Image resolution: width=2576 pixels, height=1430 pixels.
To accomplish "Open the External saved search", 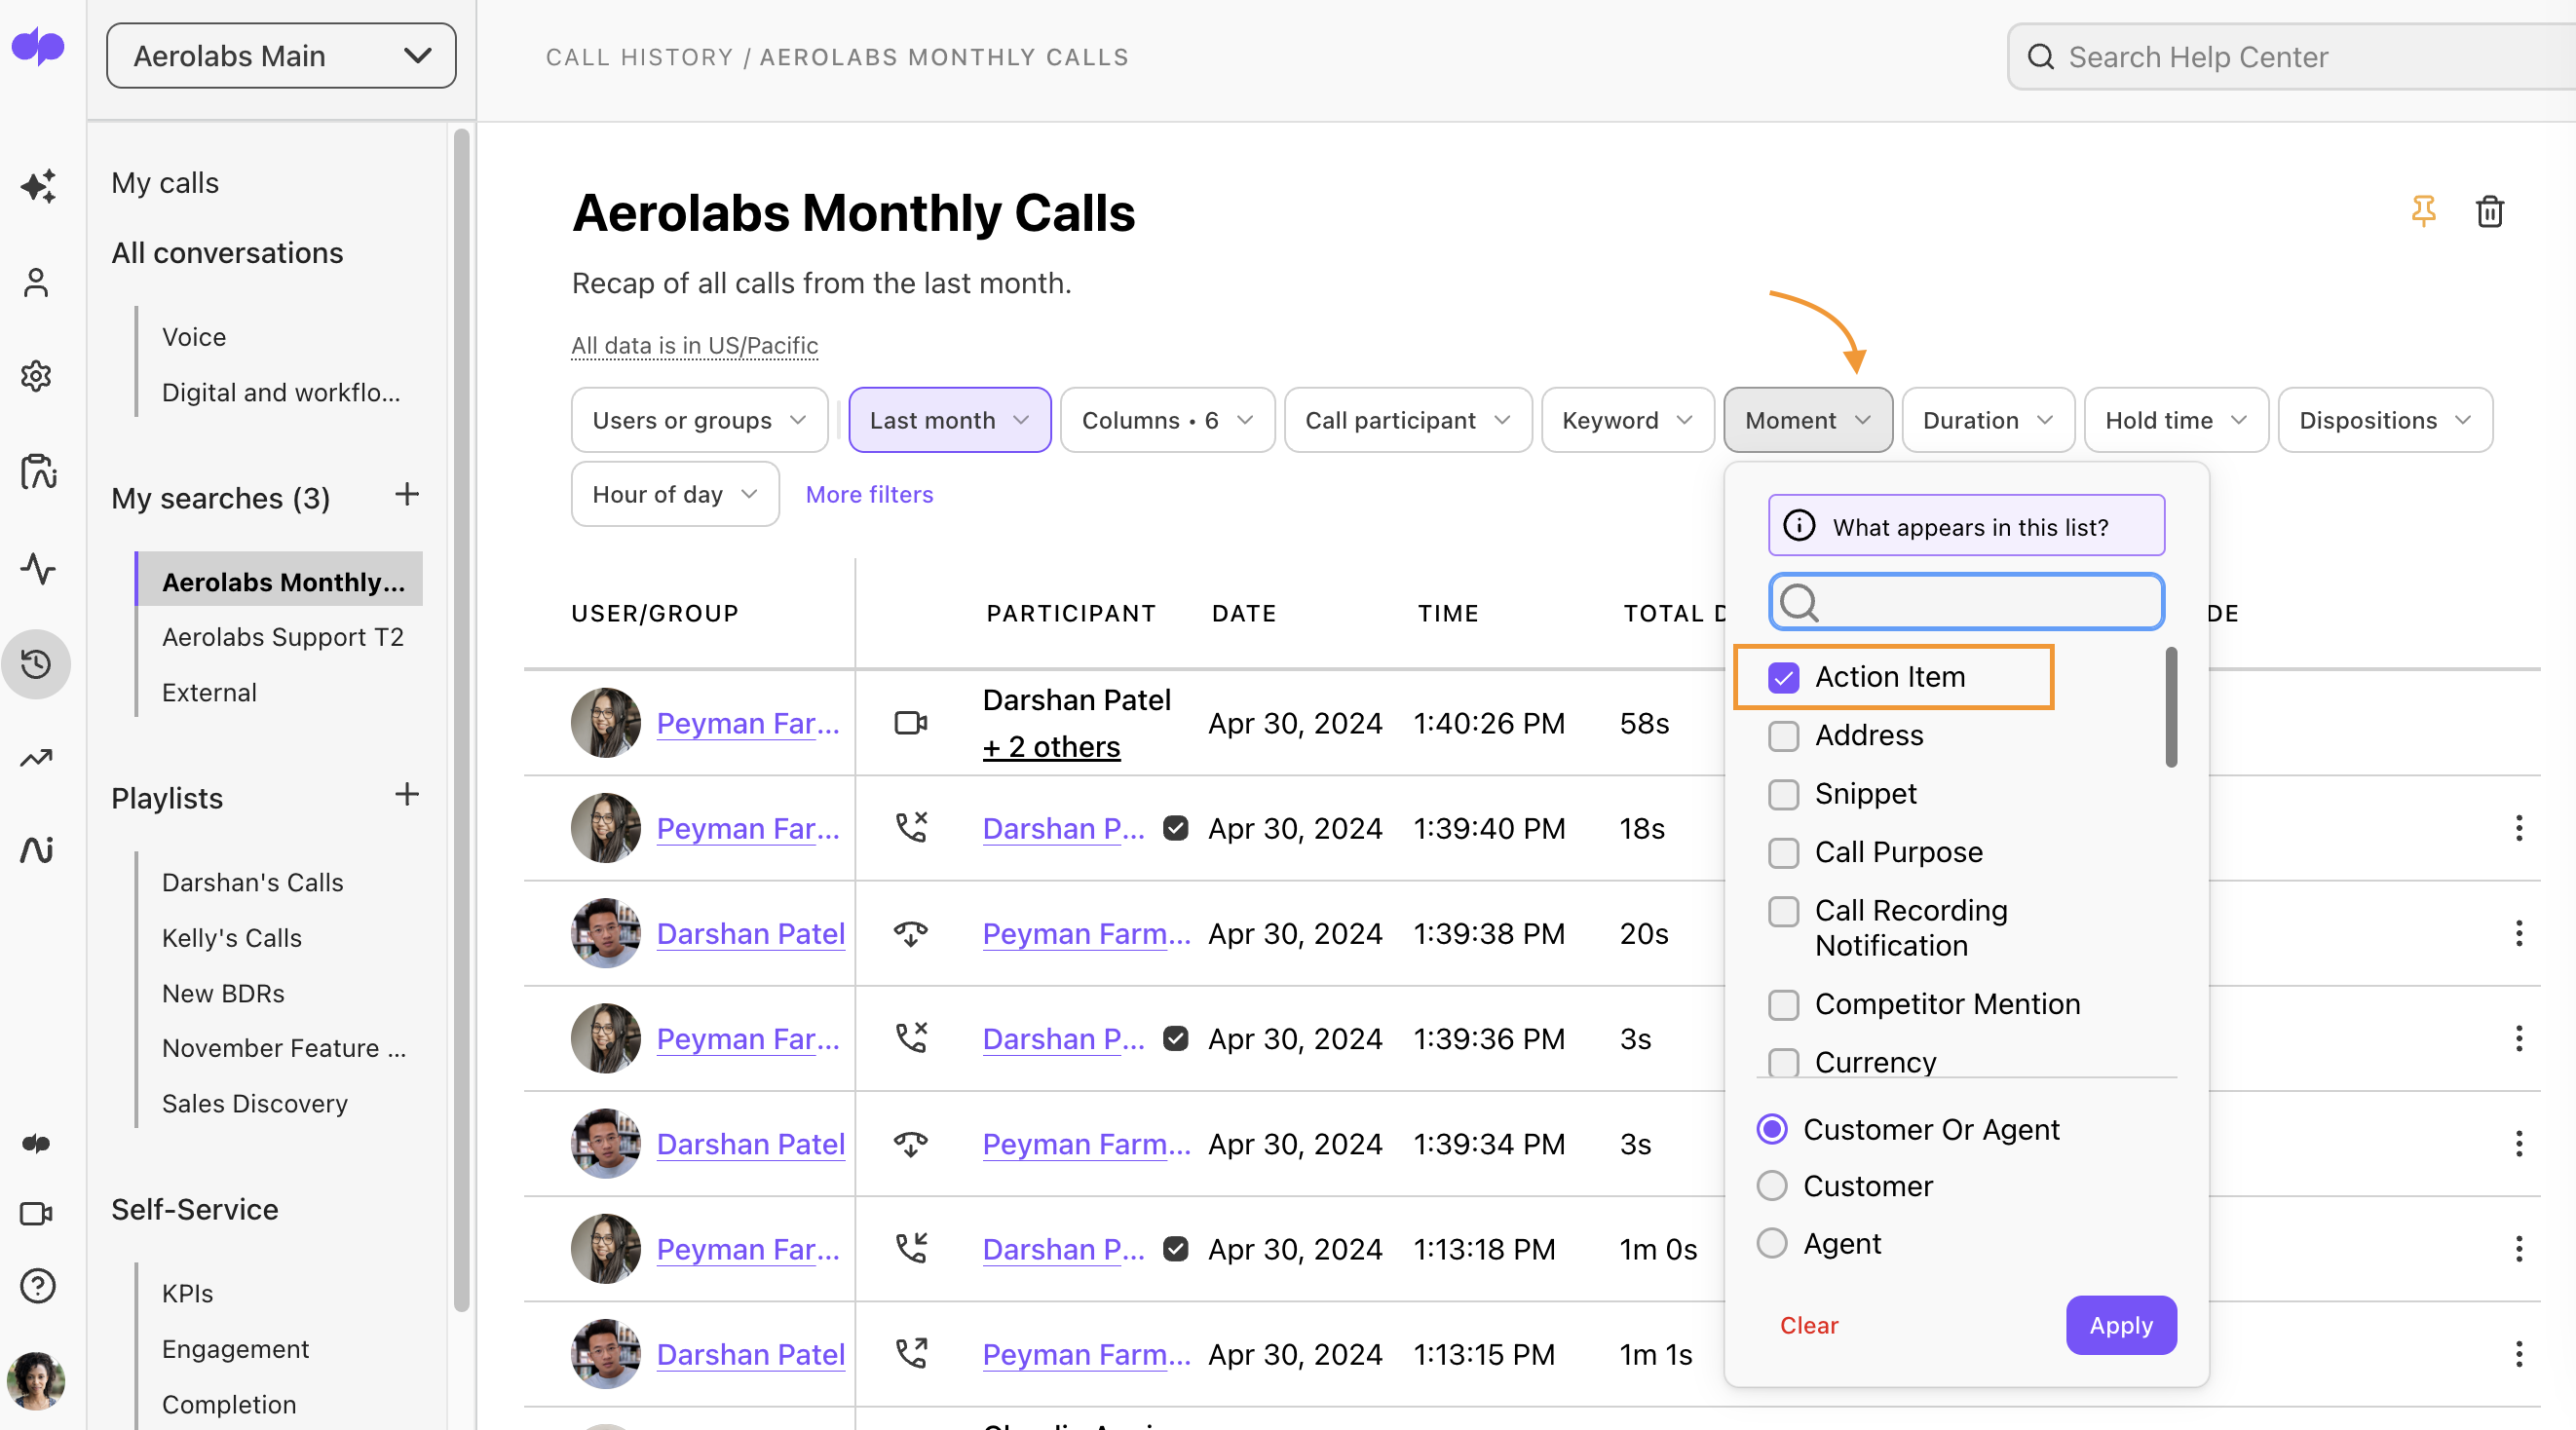I will [x=209, y=692].
